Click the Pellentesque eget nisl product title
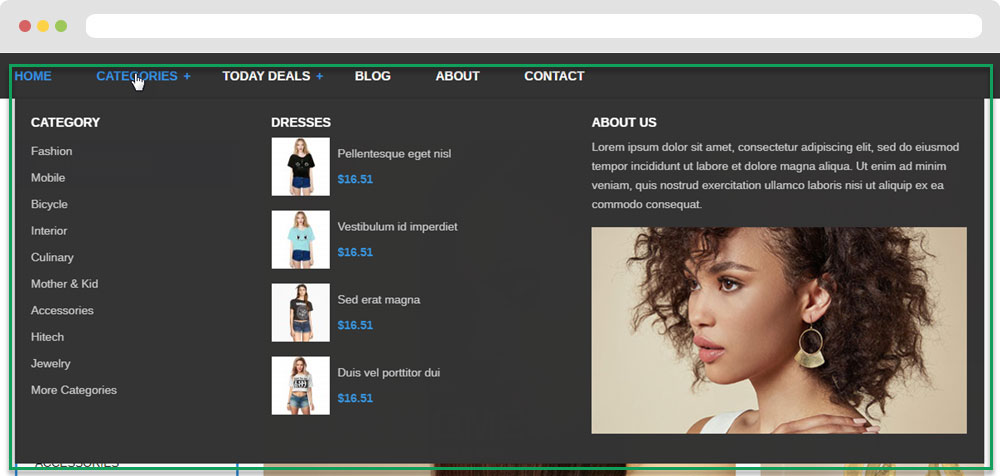 click(x=394, y=154)
